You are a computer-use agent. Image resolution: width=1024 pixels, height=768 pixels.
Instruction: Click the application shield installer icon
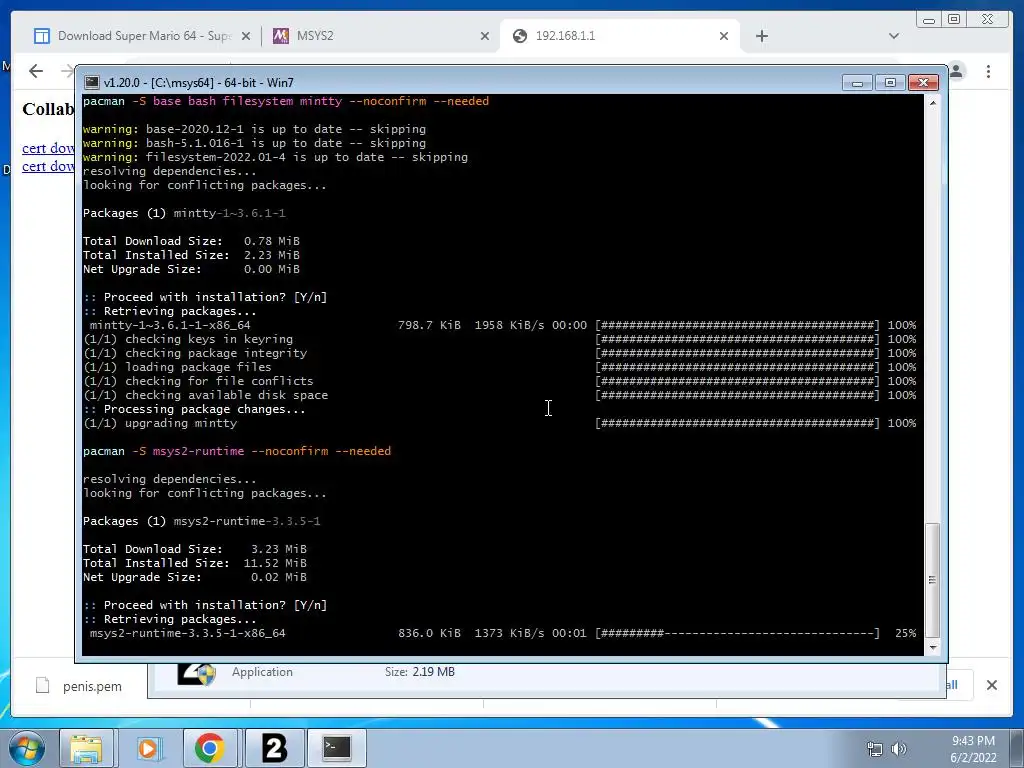click(x=197, y=674)
